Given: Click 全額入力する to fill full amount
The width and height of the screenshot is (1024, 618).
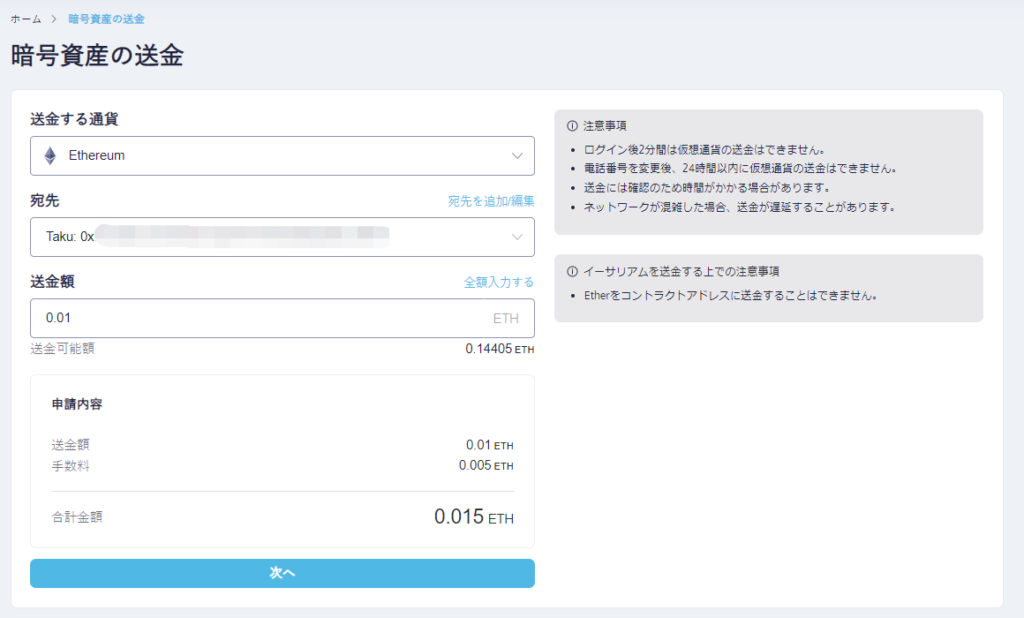Looking at the screenshot, I should tap(499, 282).
